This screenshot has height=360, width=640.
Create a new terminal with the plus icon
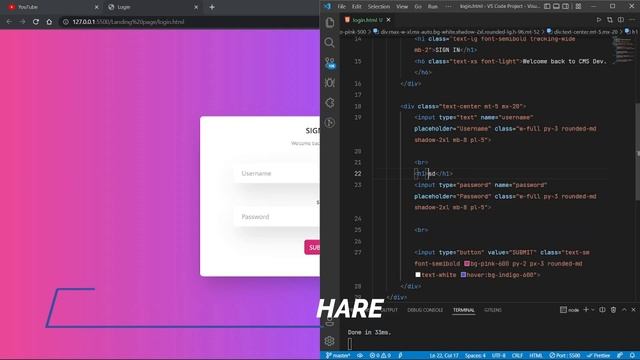(x=586, y=310)
